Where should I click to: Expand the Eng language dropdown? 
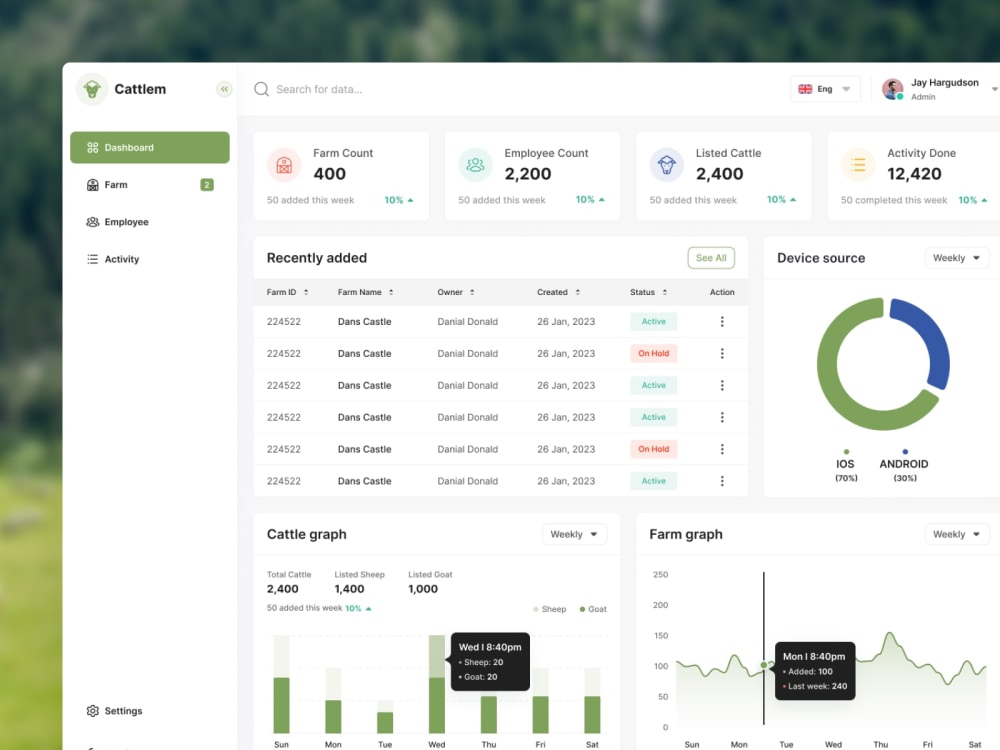click(x=825, y=89)
